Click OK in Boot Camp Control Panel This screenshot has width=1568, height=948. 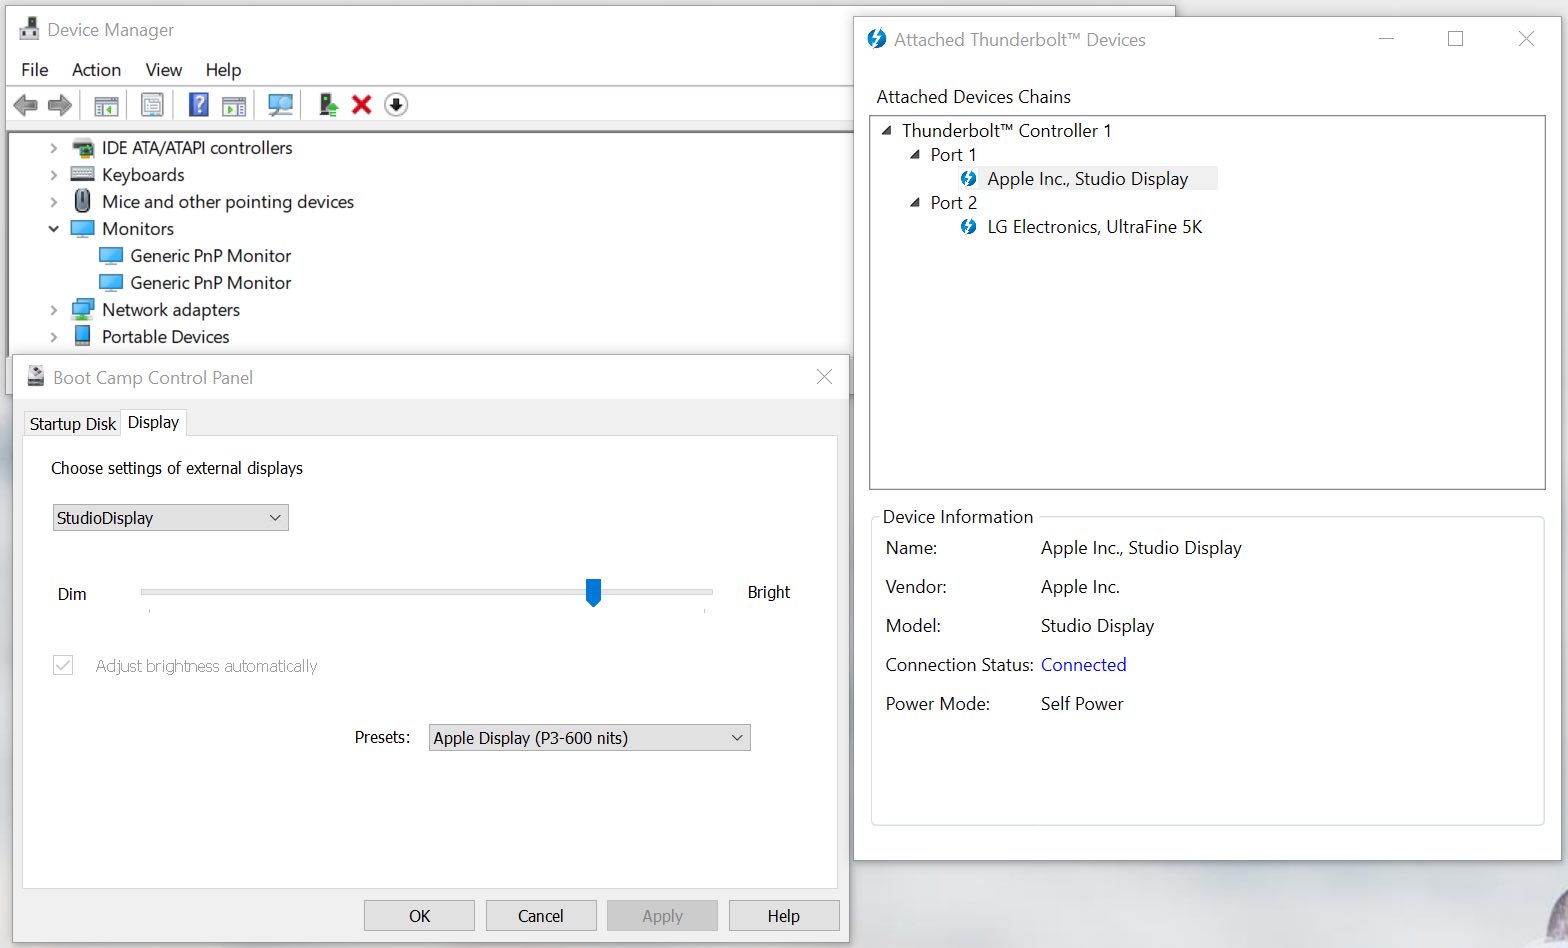420,916
